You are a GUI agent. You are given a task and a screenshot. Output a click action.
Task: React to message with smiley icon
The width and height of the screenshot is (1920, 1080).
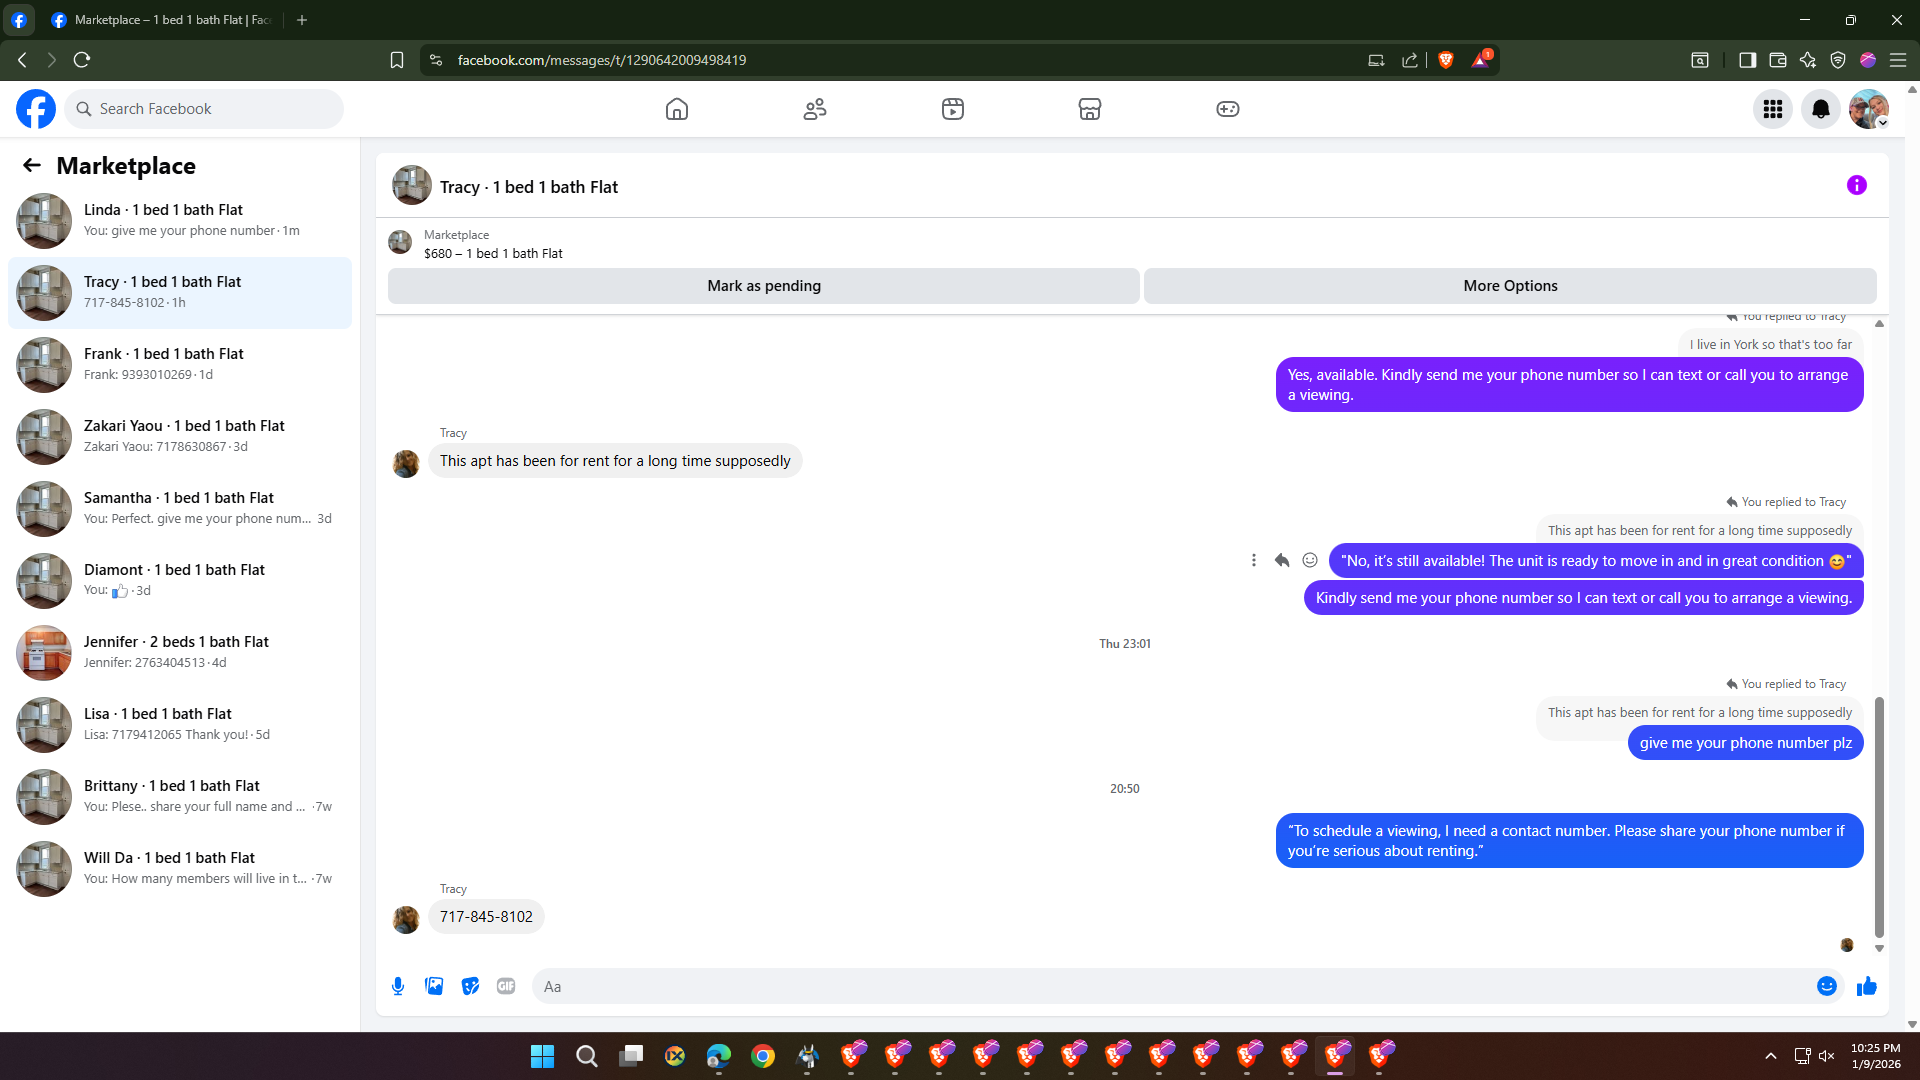[1309, 560]
